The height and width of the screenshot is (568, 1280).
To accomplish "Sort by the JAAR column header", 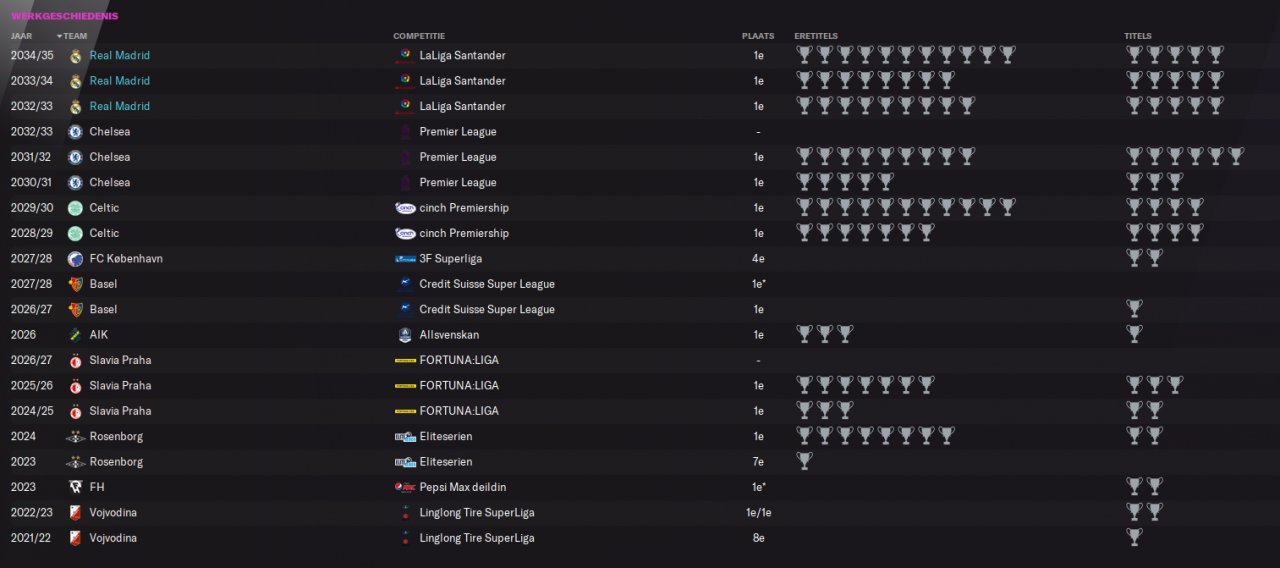I will 22,36.
